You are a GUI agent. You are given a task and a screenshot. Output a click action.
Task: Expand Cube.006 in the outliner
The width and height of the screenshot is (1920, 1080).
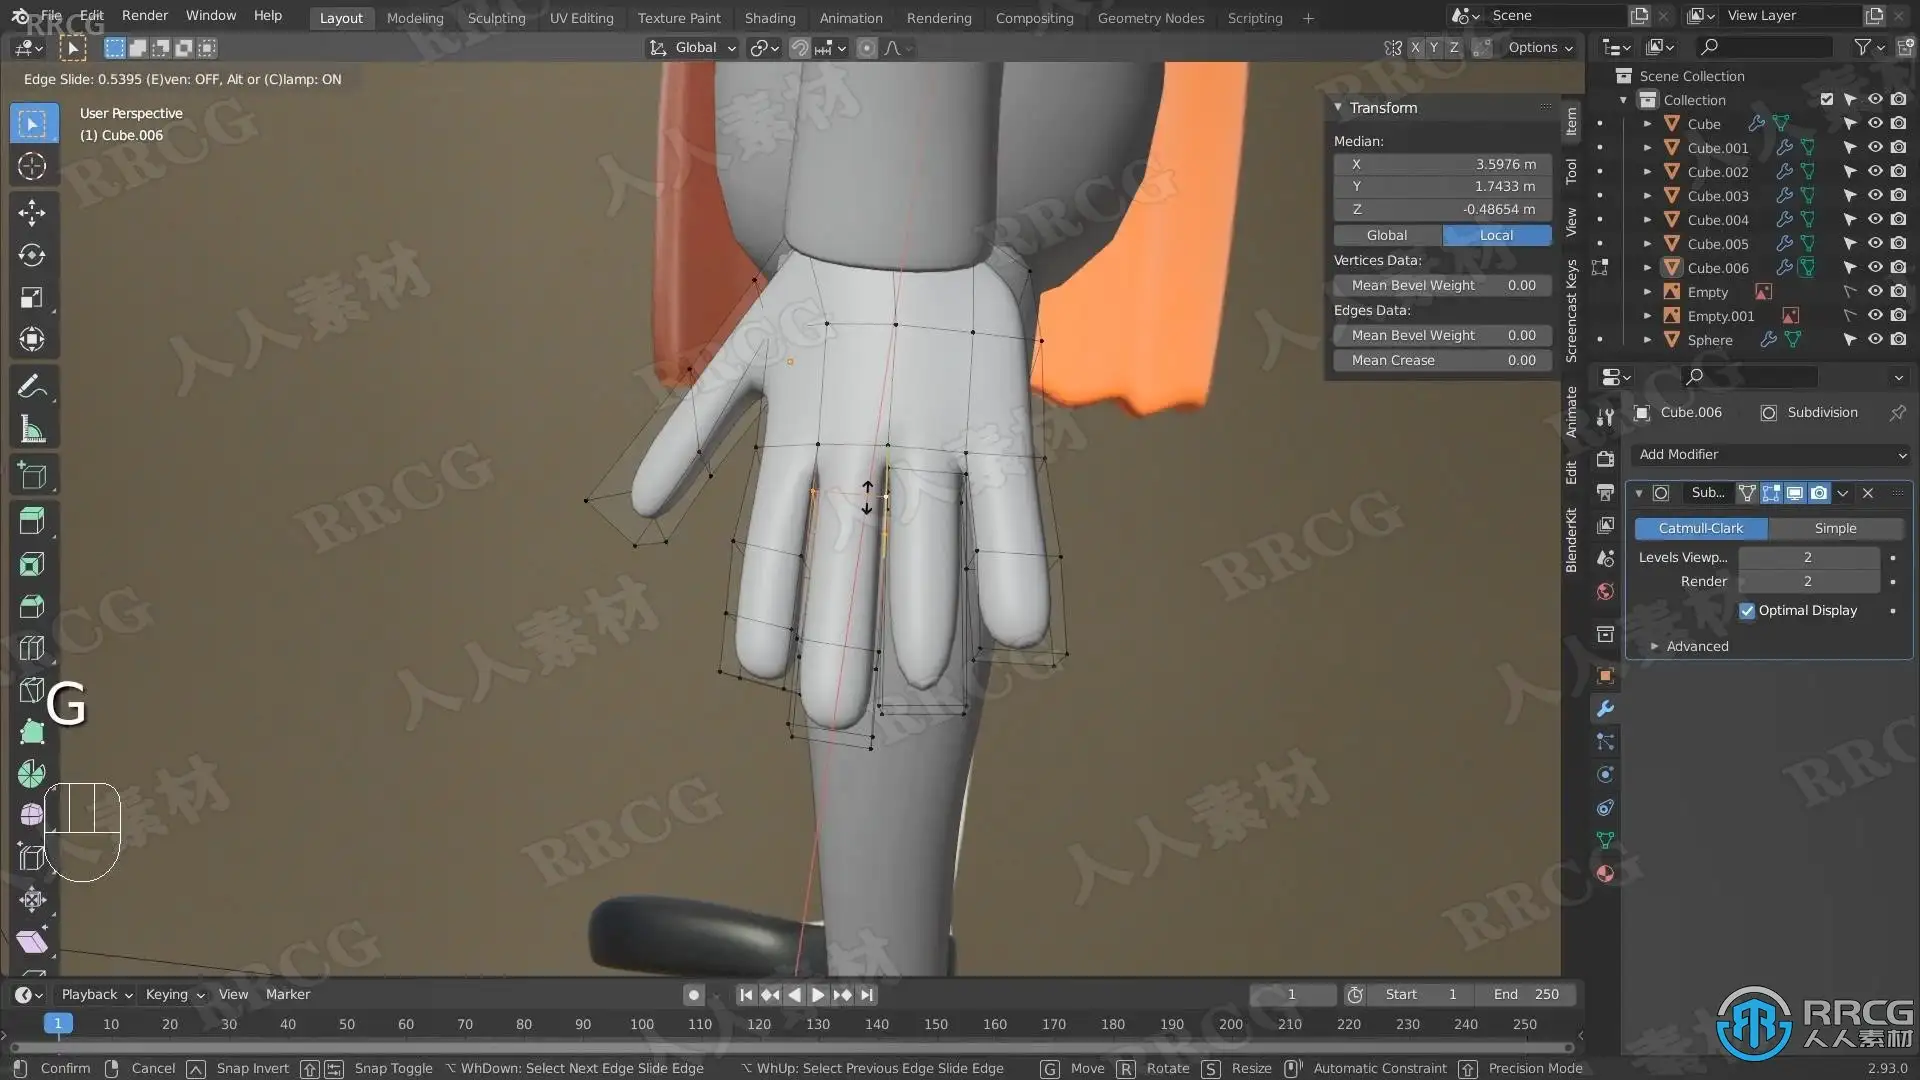click(1647, 268)
